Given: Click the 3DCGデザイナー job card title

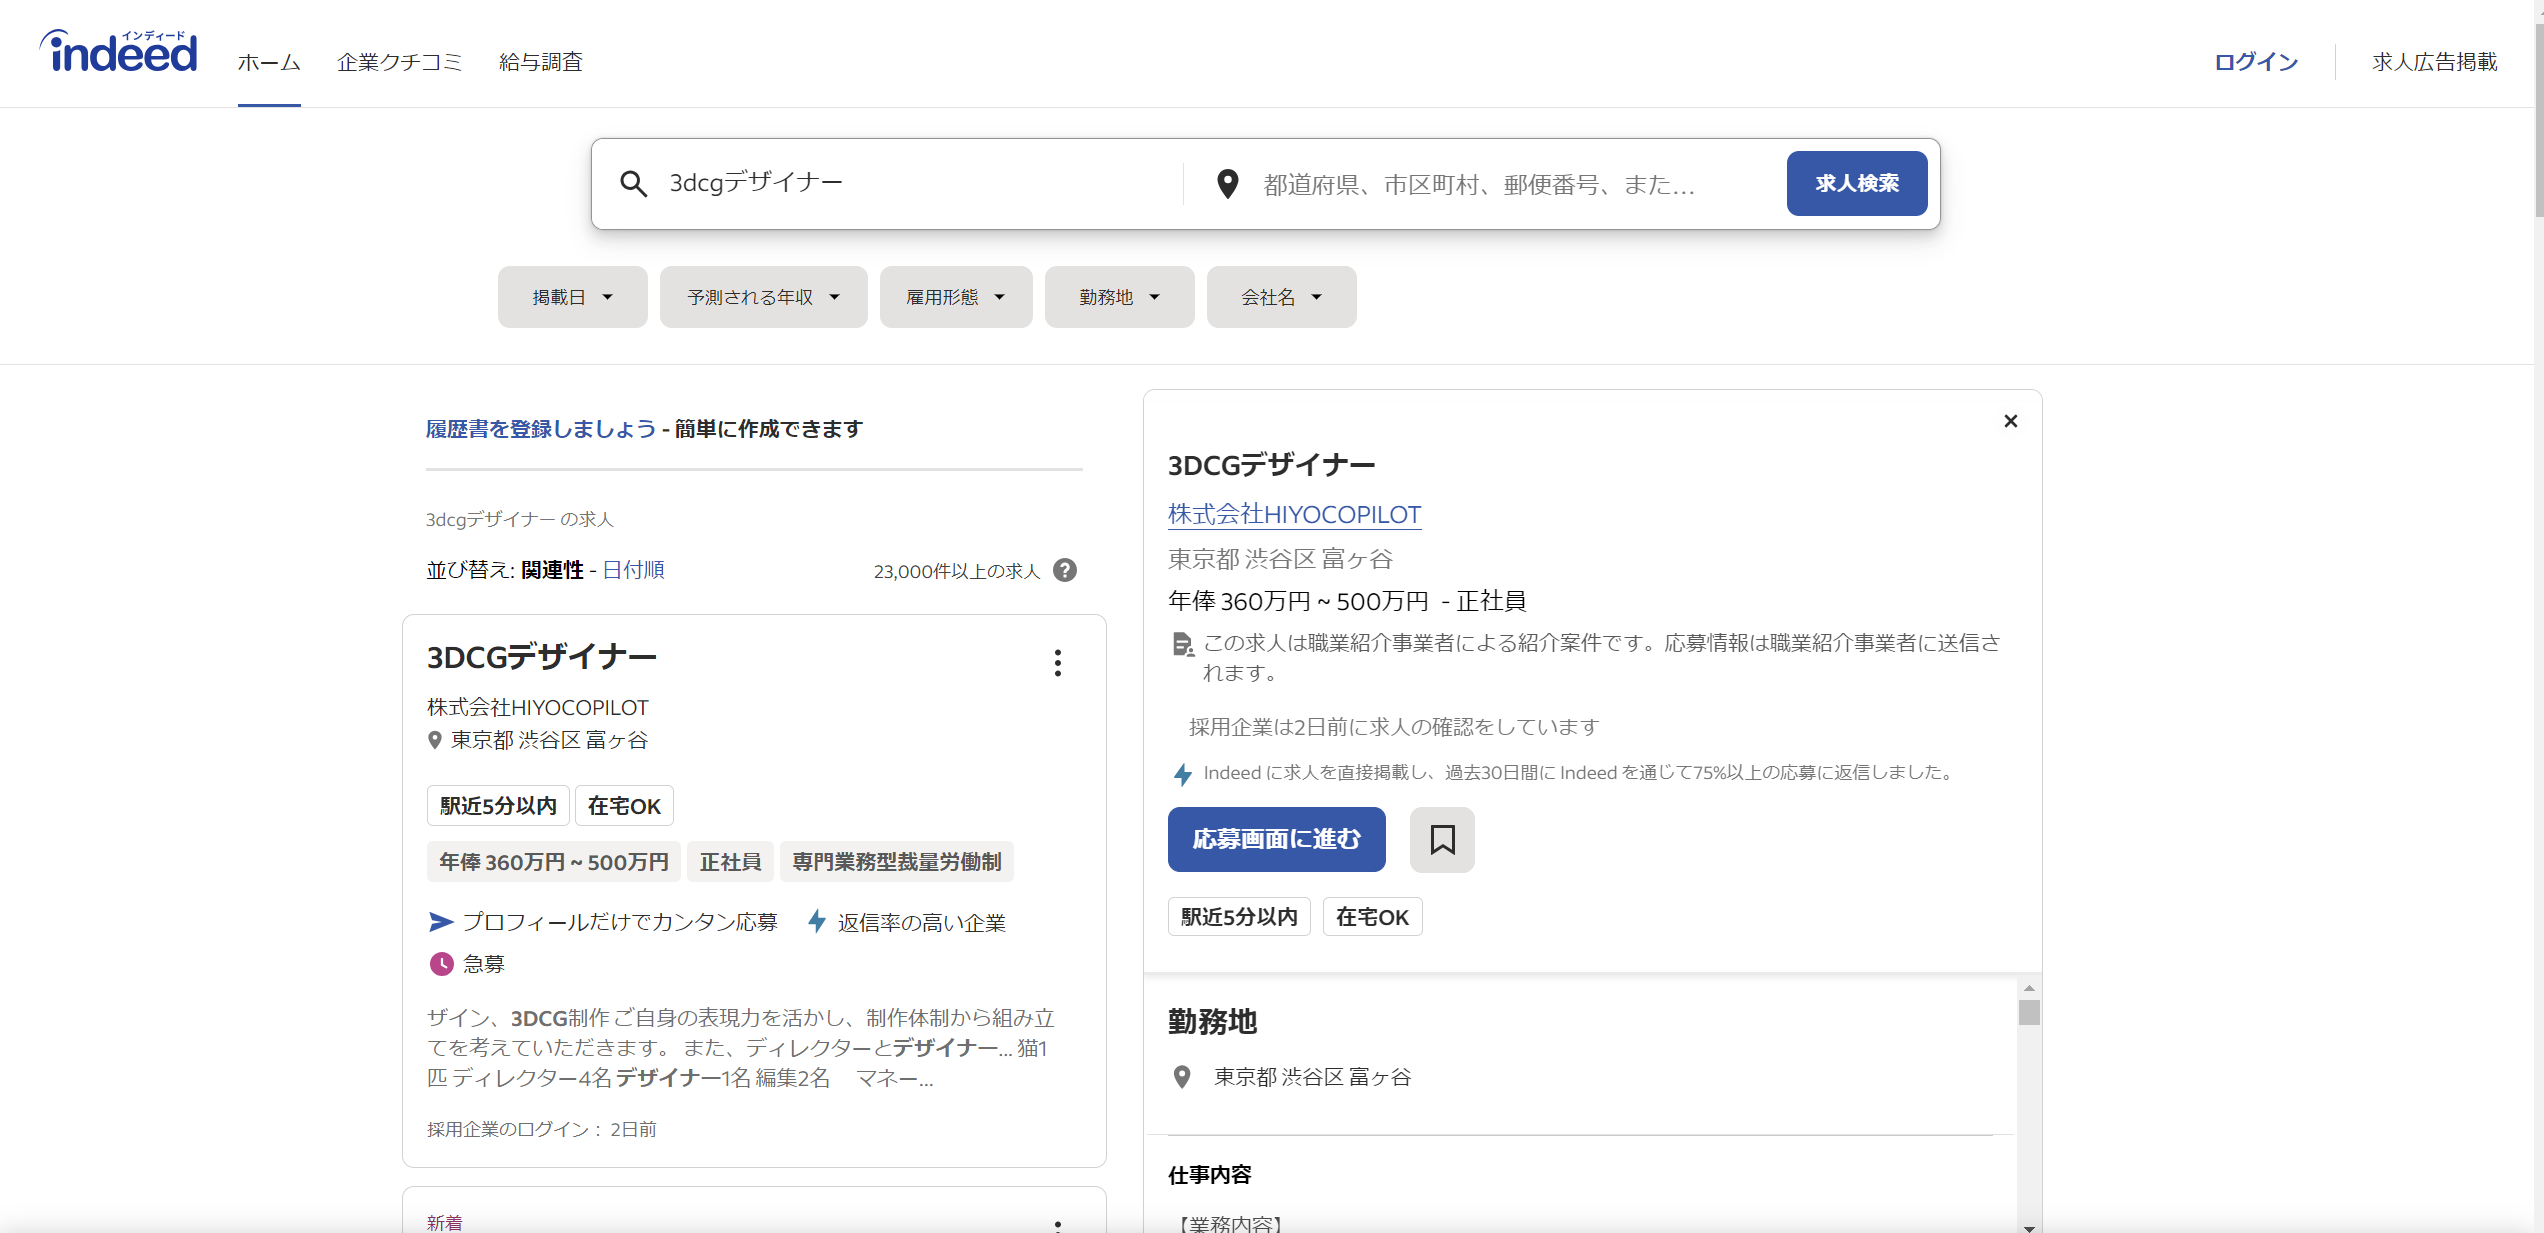Looking at the screenshot, I should pyautogui.click(x=541, y=657).
